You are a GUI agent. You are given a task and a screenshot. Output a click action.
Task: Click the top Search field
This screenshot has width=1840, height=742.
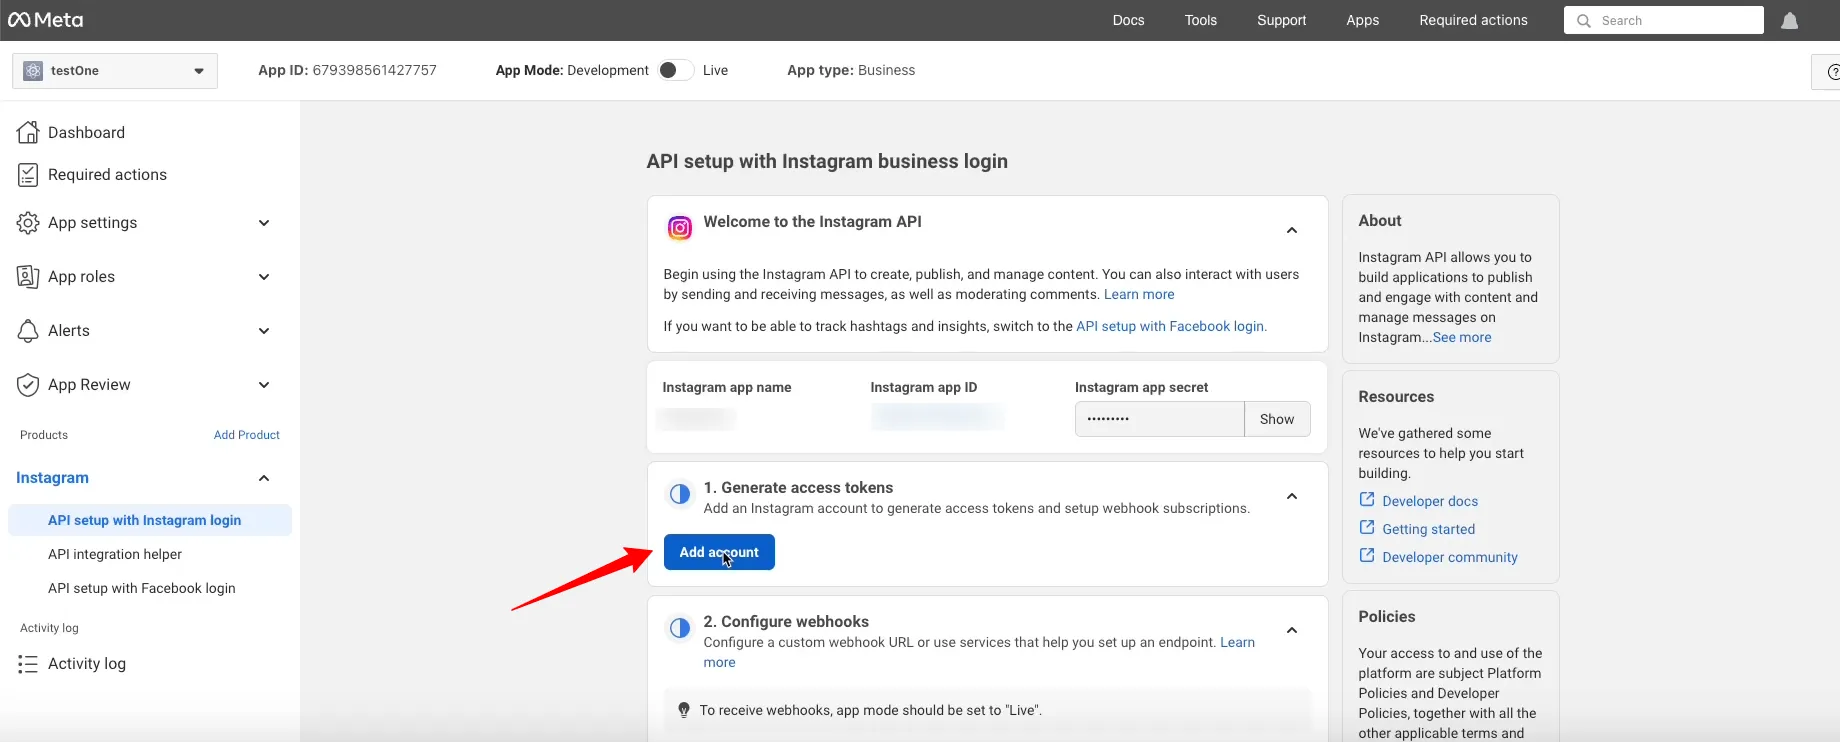pos(1664,20)
